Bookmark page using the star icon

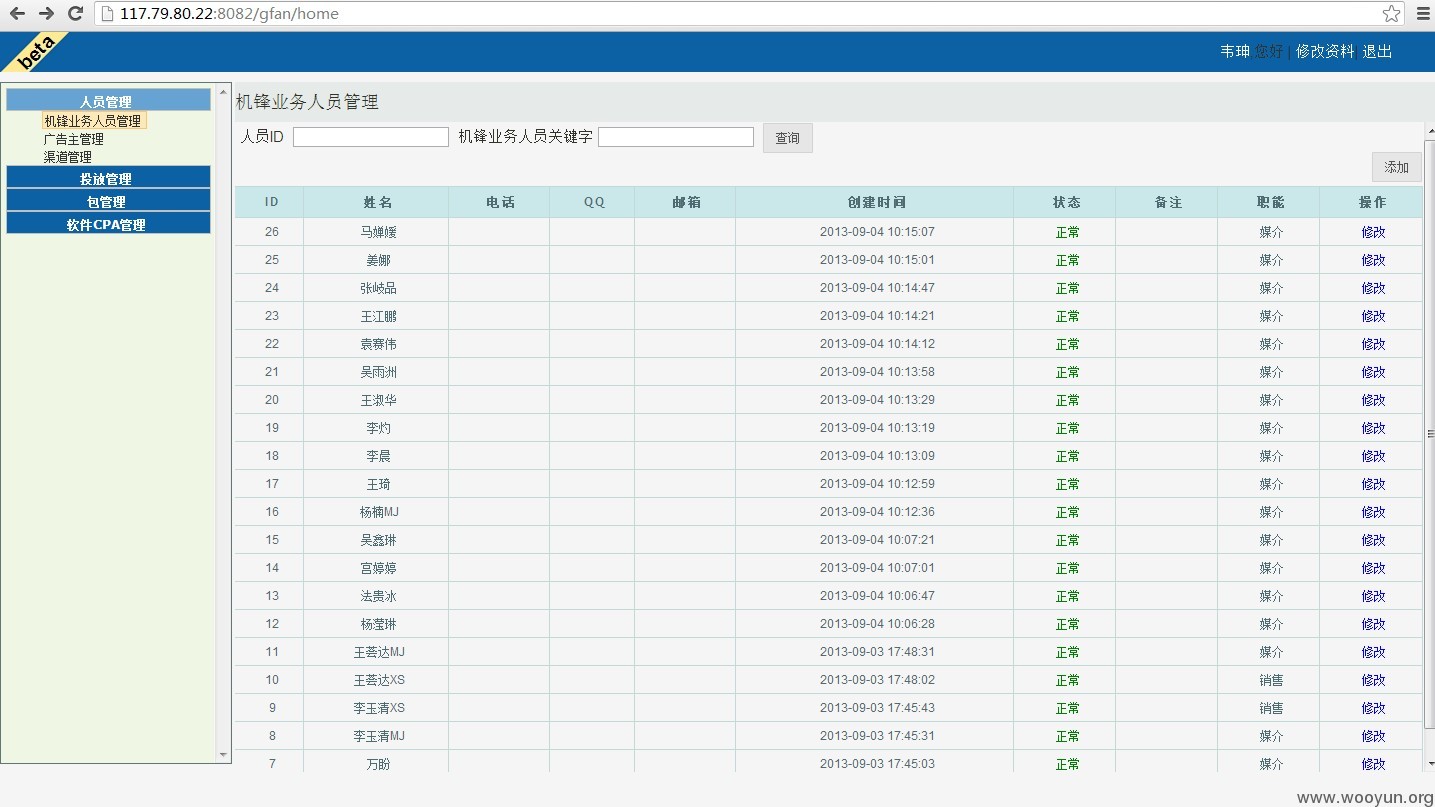click(1391, 13)
